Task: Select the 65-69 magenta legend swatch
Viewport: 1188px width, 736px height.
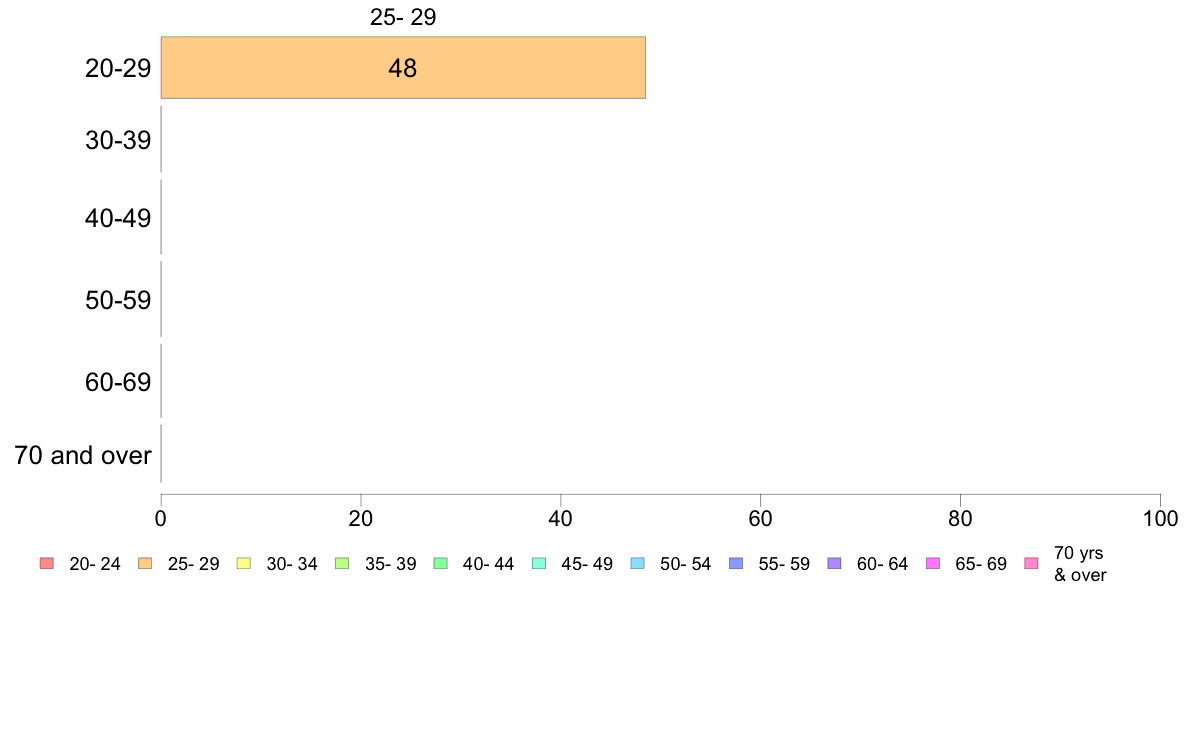Action: point(933,563)
